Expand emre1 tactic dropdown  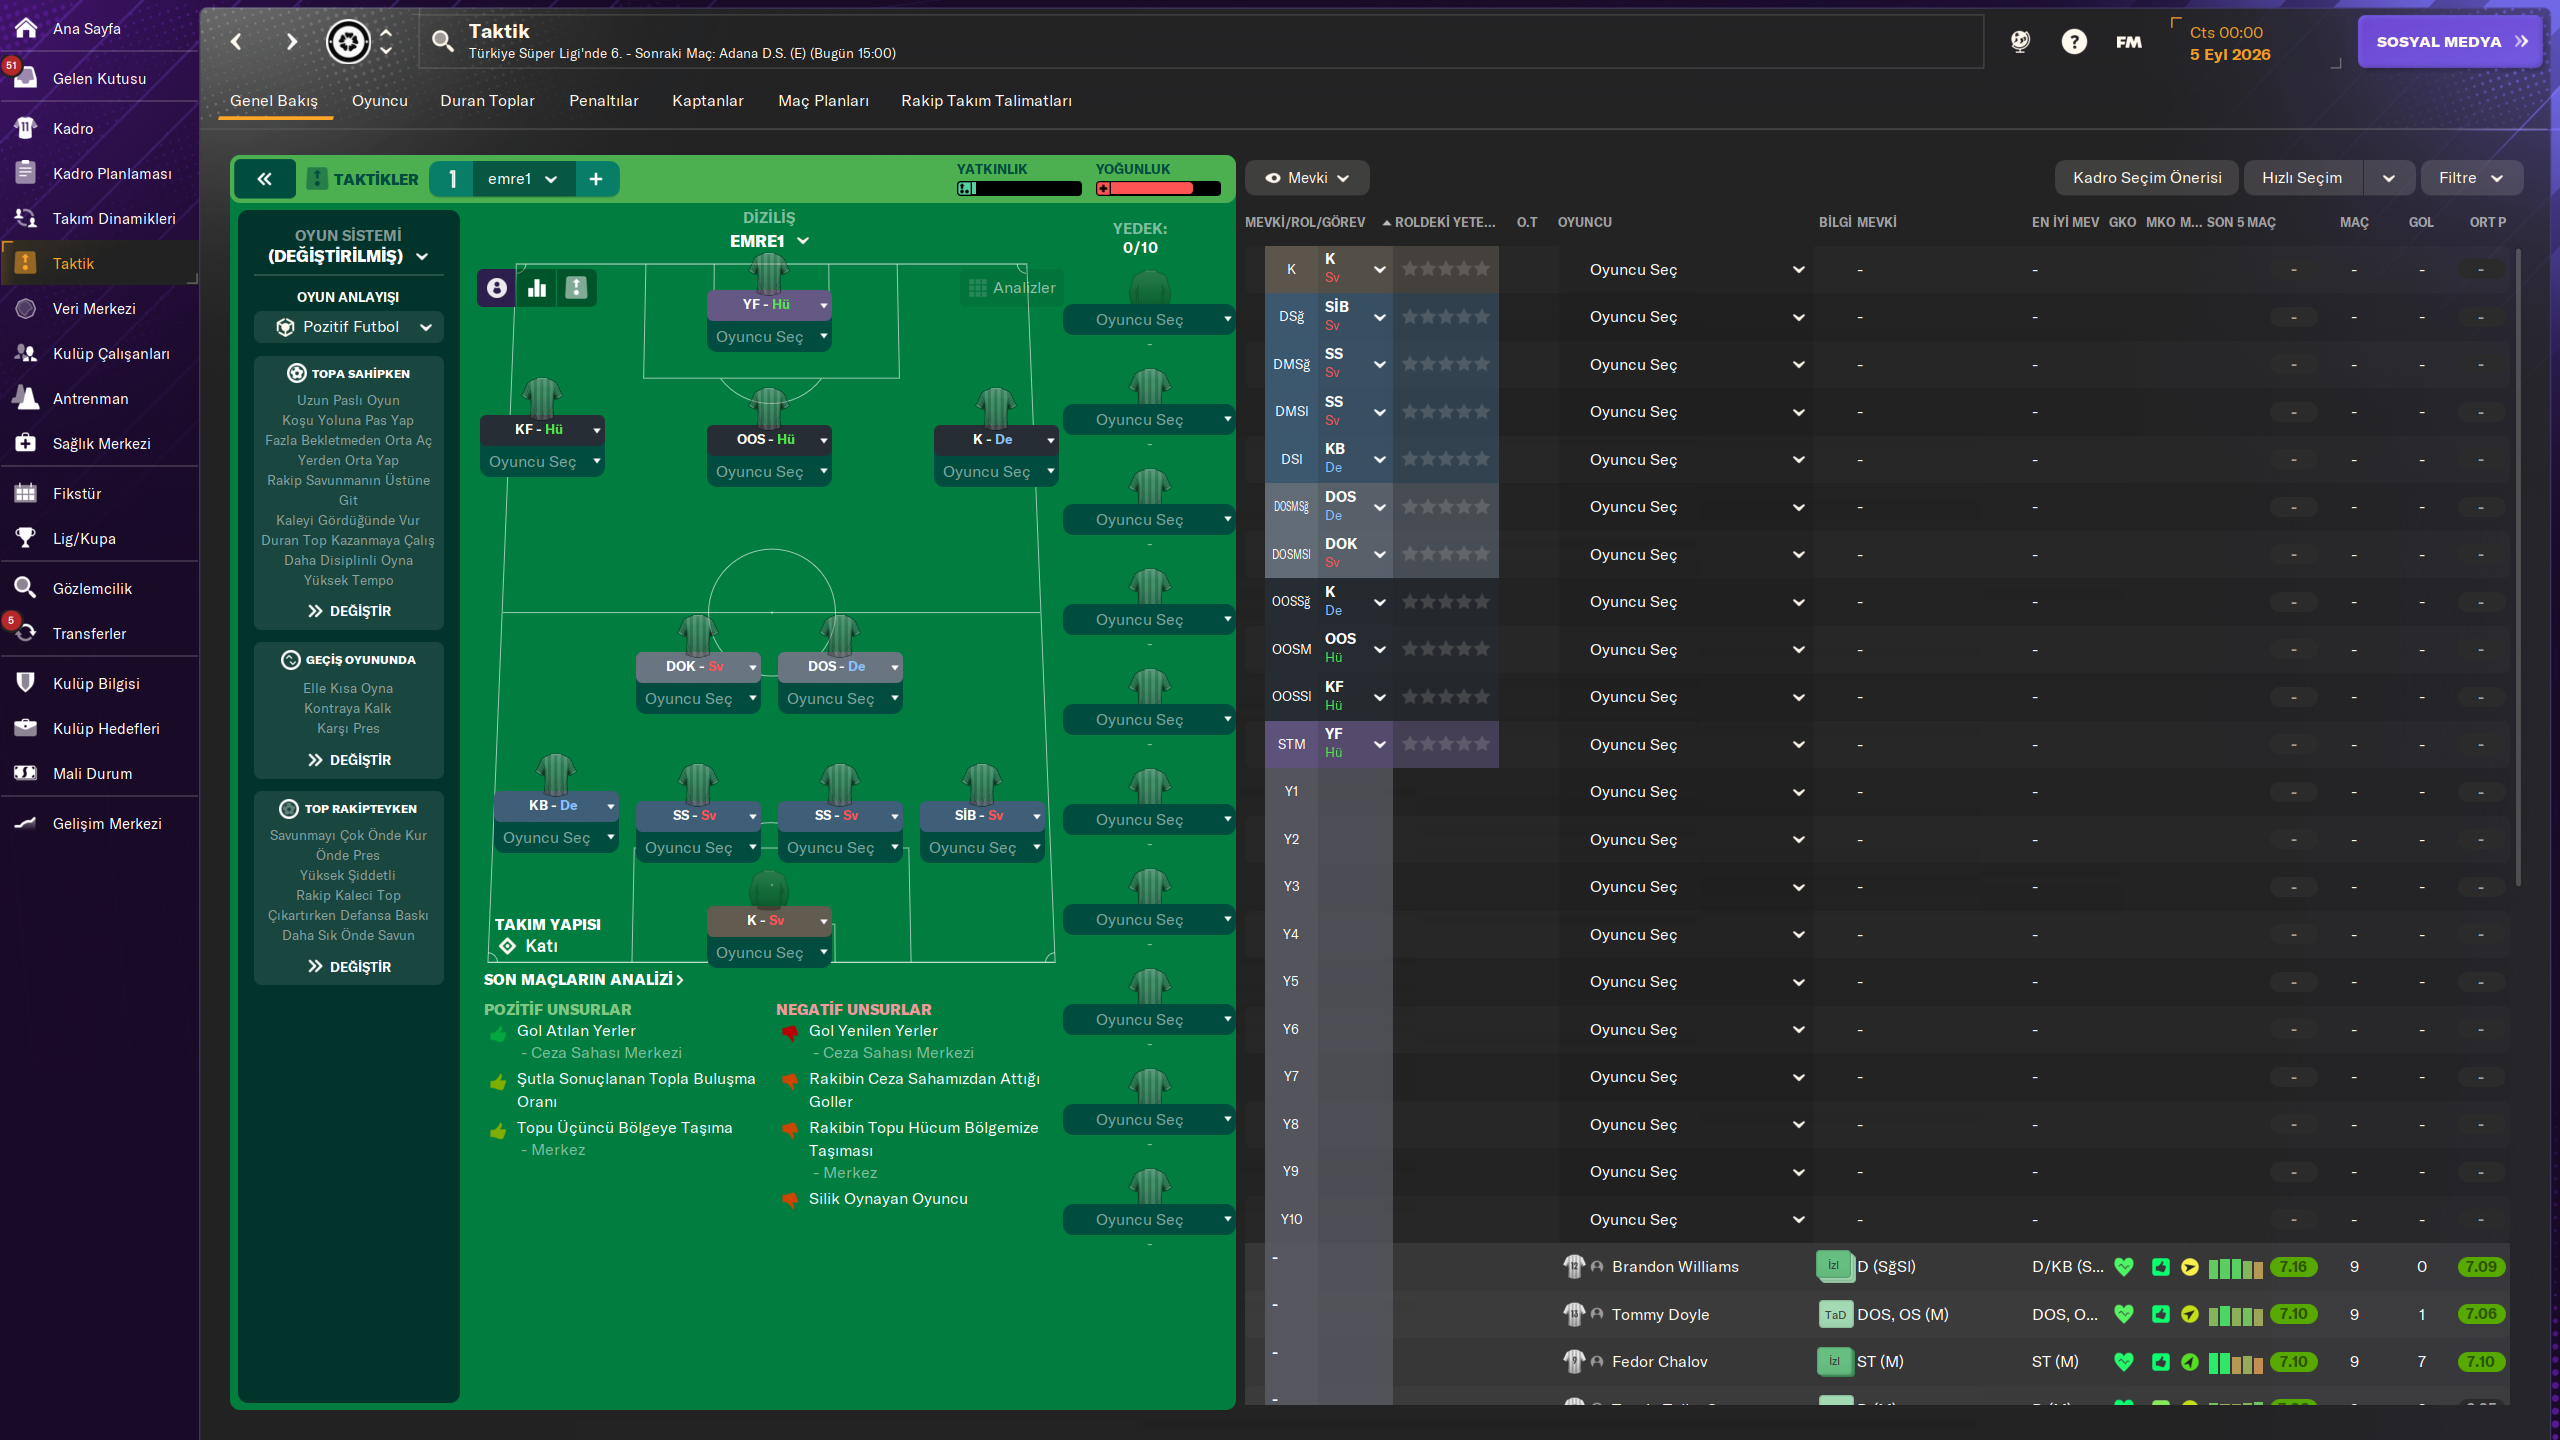tap(522, 179)
